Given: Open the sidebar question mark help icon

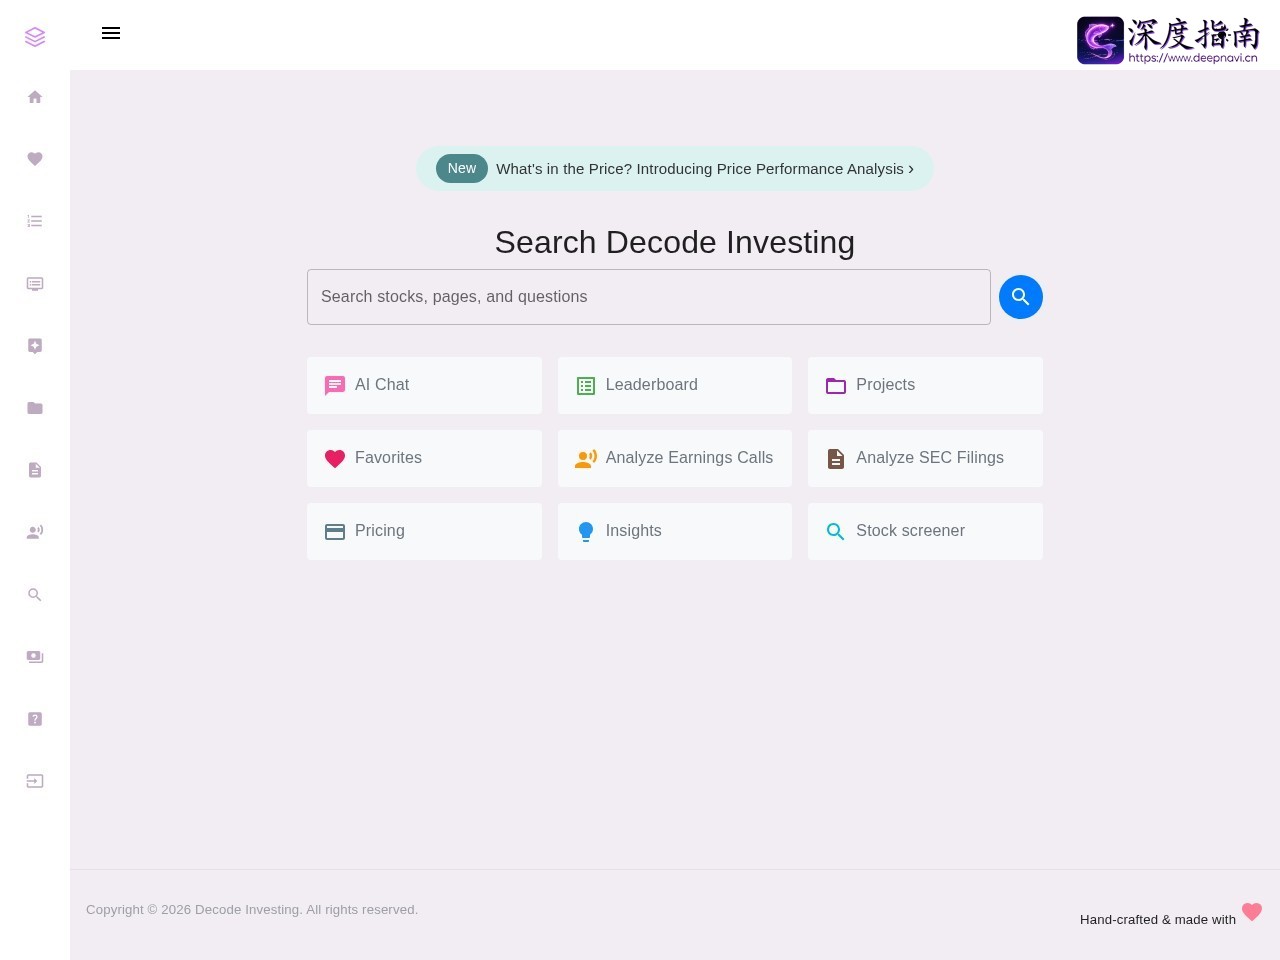Looking at the screenshot, I should click(35, 719).
